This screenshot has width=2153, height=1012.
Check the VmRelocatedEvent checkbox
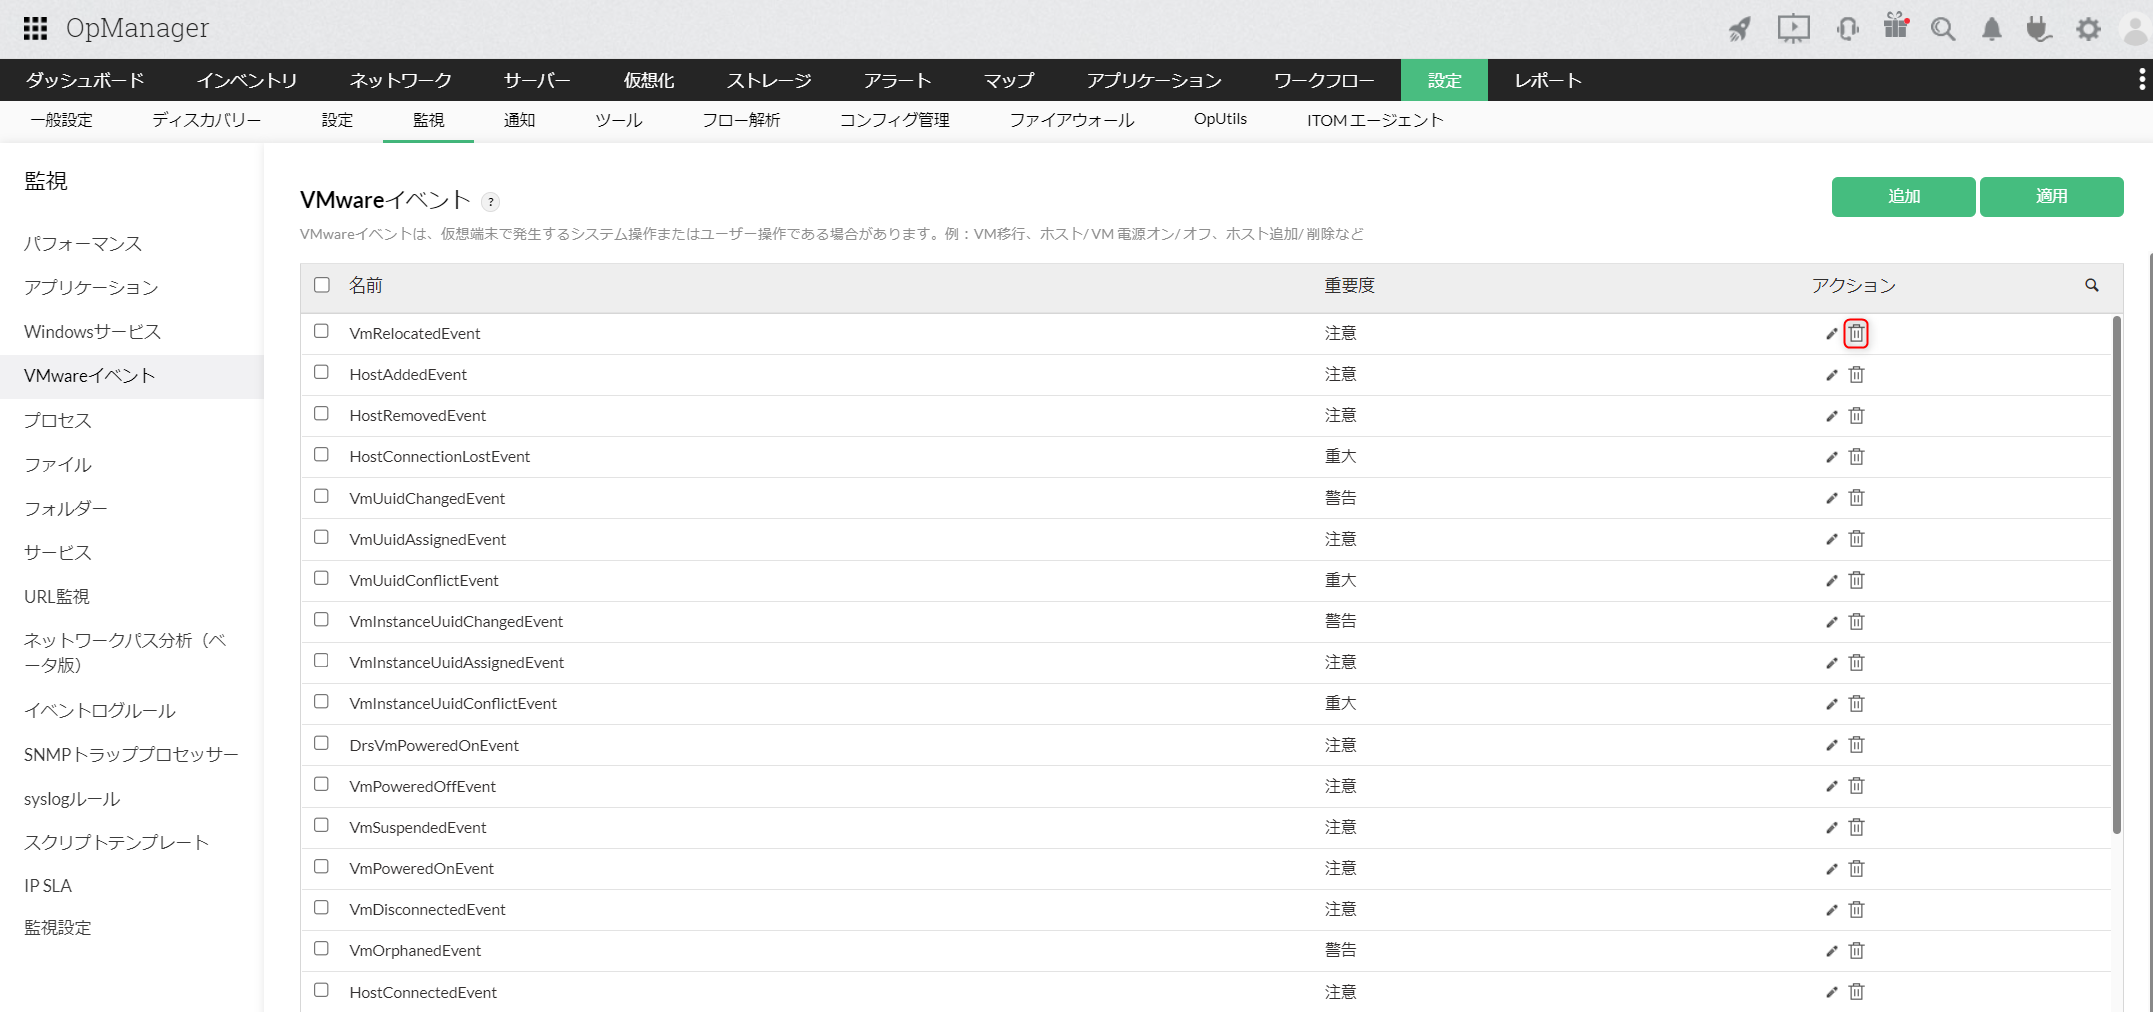[x=321, y=331]
